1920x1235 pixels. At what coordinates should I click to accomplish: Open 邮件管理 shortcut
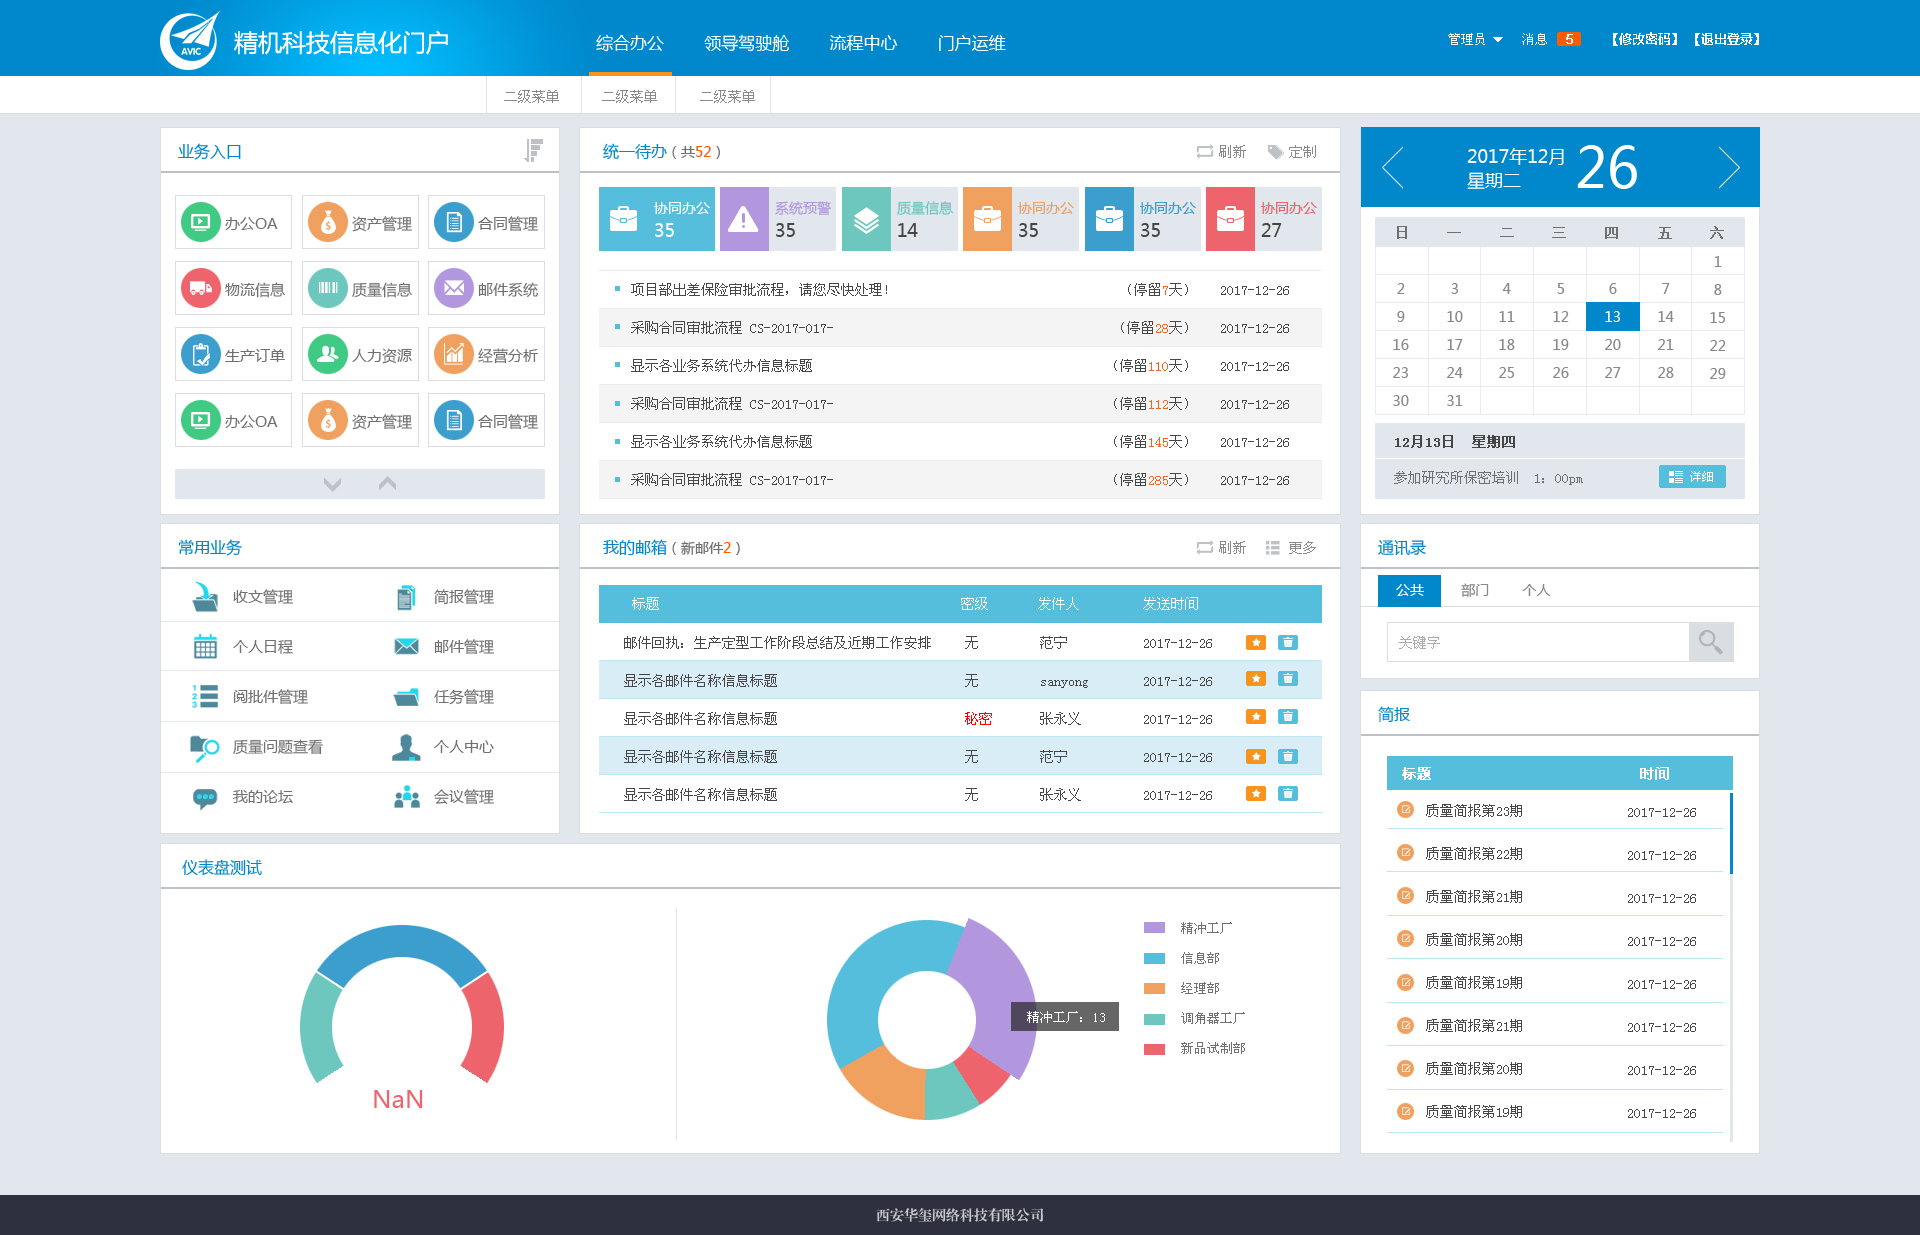pos(444,647)
